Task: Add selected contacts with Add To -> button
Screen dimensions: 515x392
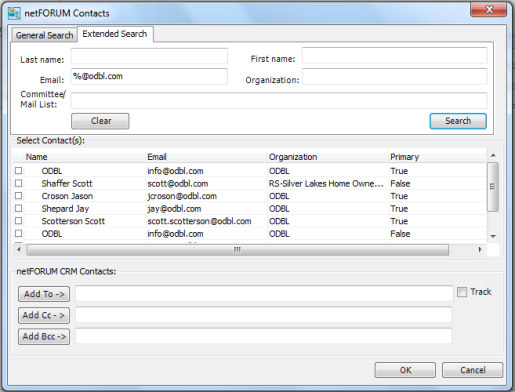Action: point(44,294)
